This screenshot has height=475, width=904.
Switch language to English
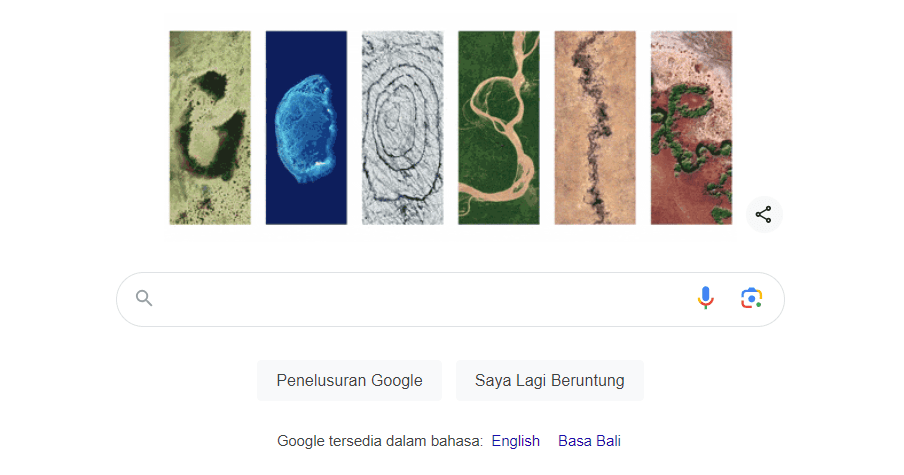[x=515, y=441]
